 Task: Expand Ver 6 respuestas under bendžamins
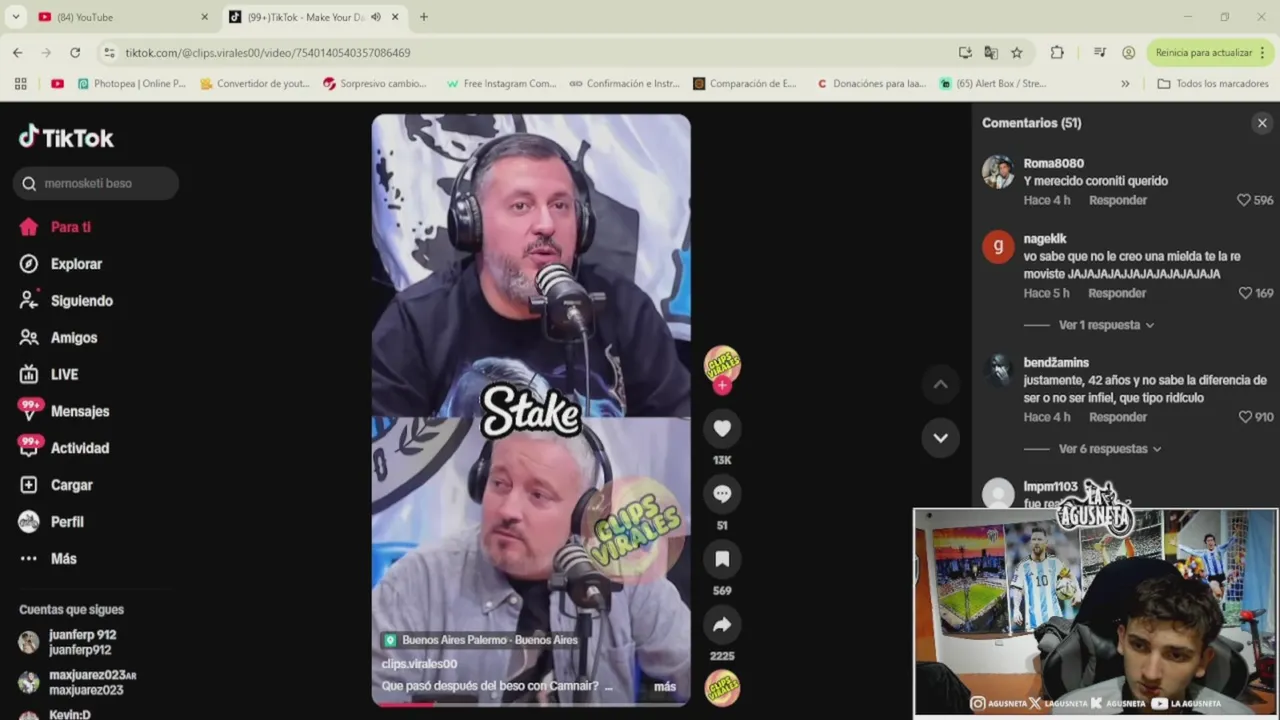(x=1110, y=449)
